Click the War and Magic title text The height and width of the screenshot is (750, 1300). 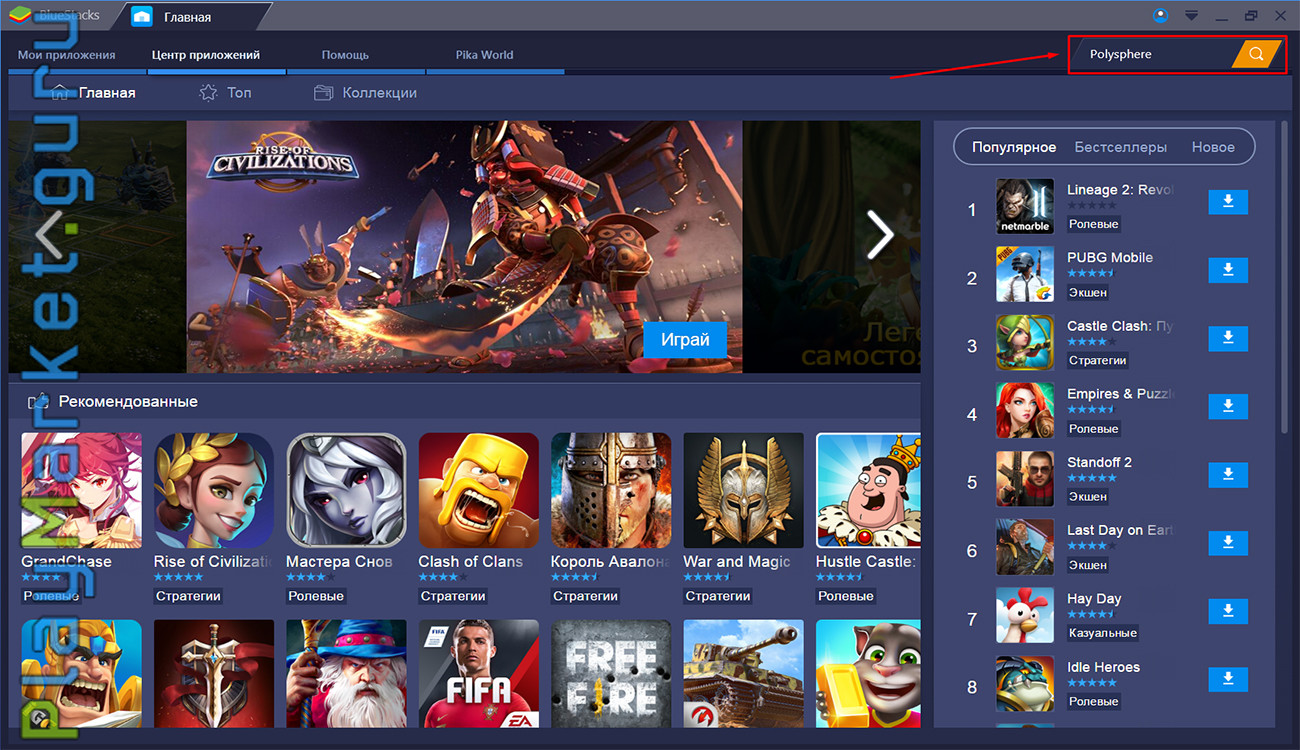tap(737, 562)
